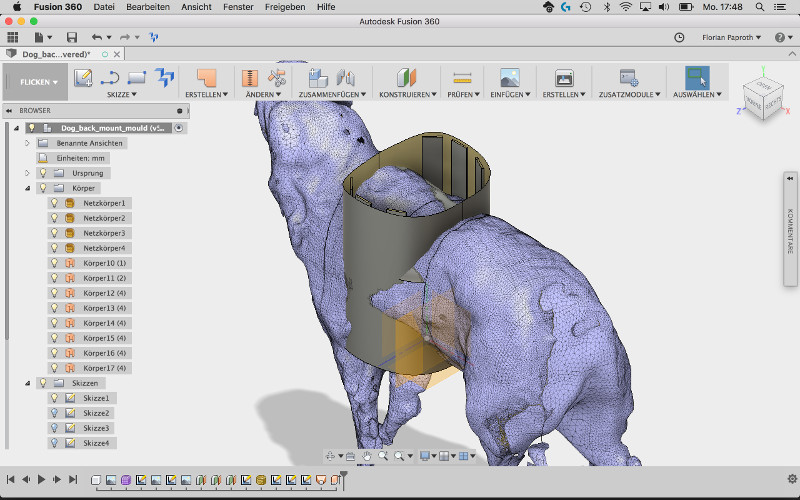Open the Fenster menu in menu bar
This screenshot has height=500, width=800.
238,7
